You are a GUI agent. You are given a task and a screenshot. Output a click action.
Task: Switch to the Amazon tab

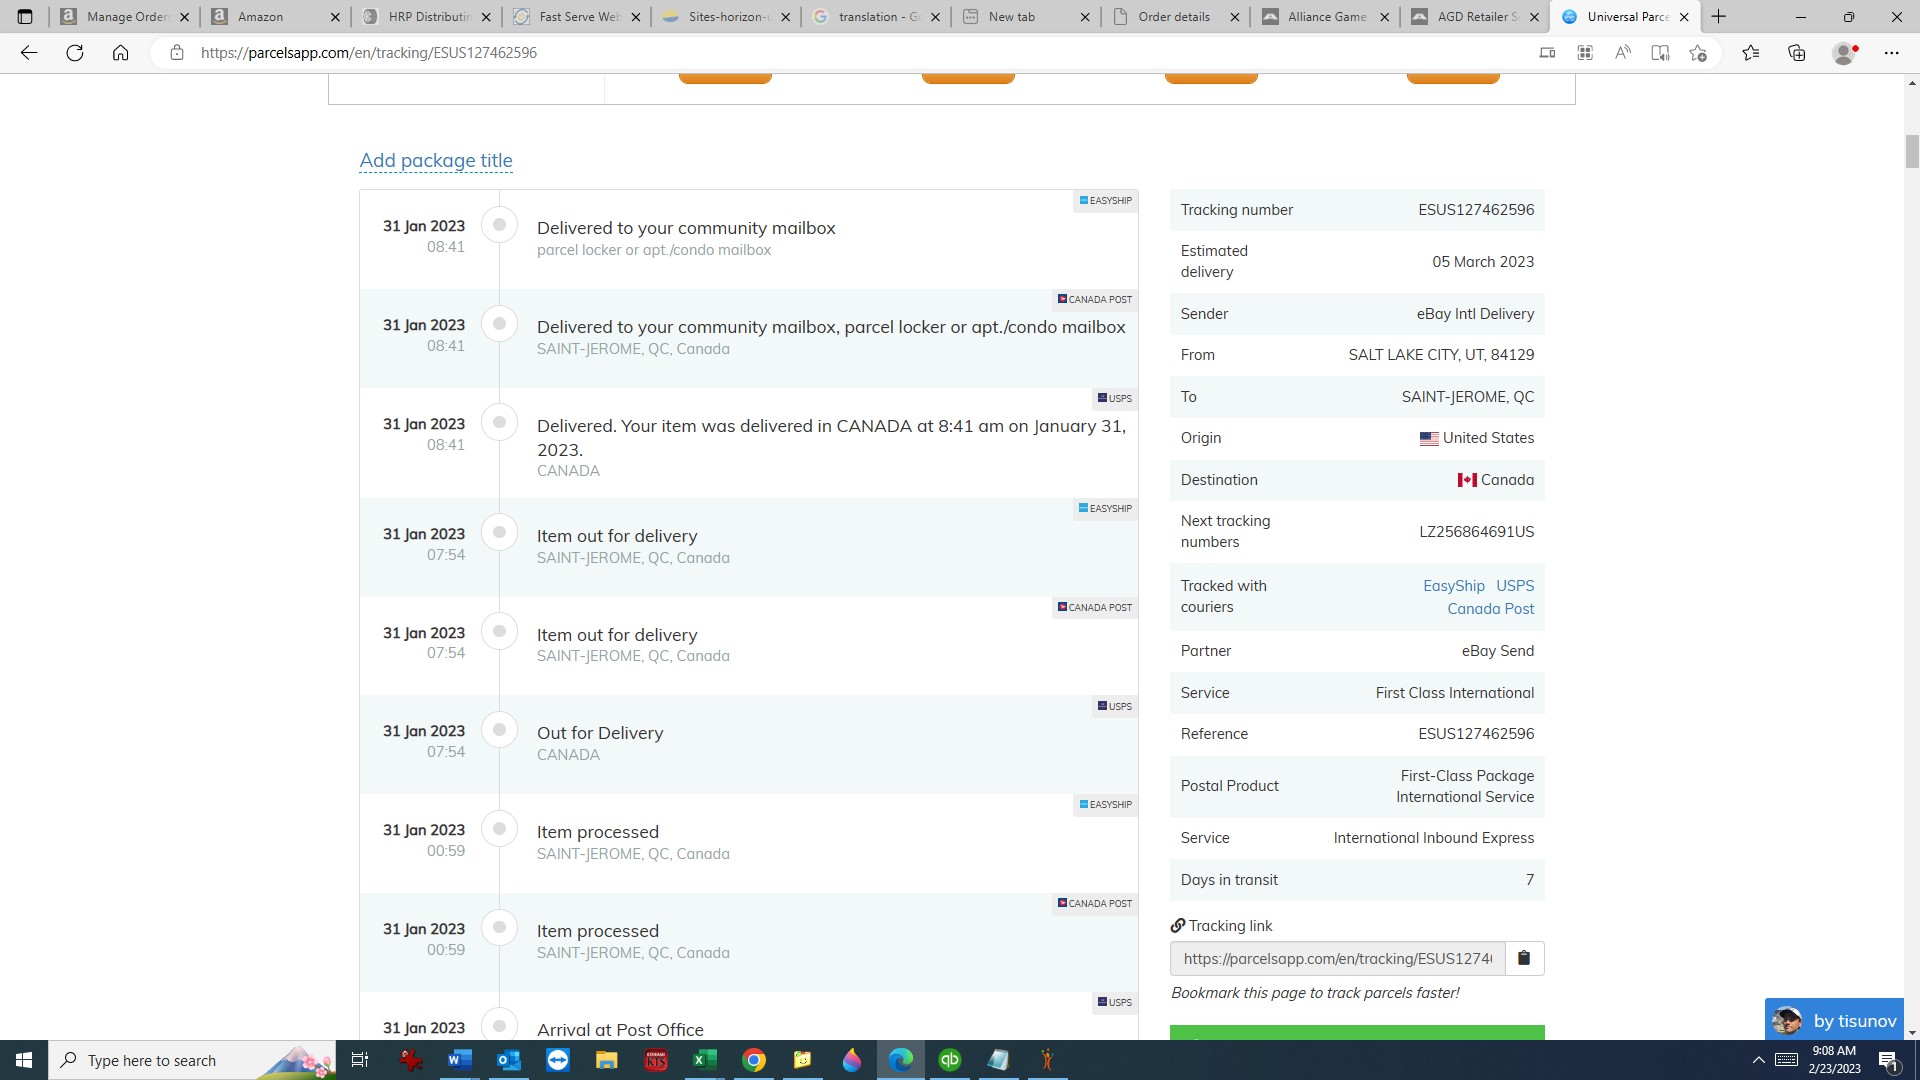261,16
